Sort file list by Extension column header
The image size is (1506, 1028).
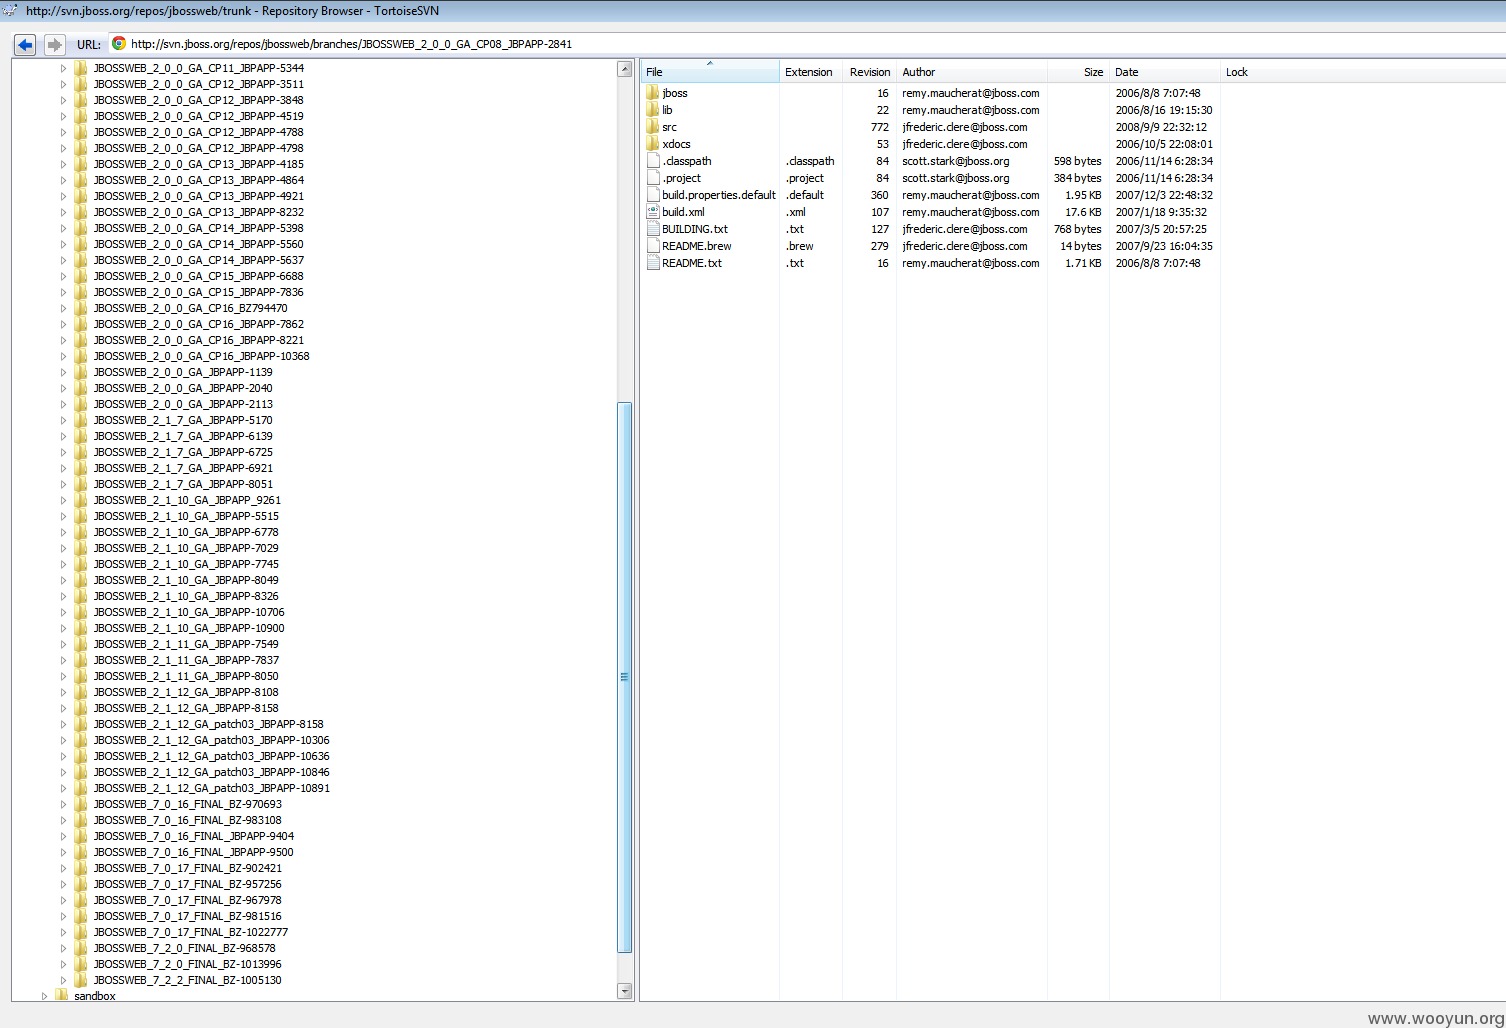click(811, 72)
